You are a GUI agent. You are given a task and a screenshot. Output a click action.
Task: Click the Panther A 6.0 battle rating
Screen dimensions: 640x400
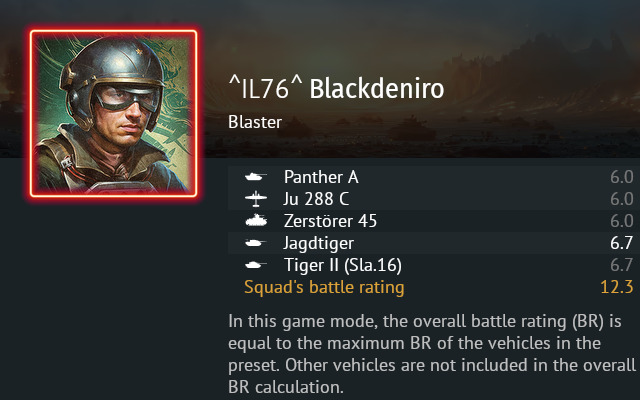tap(622, 178)
